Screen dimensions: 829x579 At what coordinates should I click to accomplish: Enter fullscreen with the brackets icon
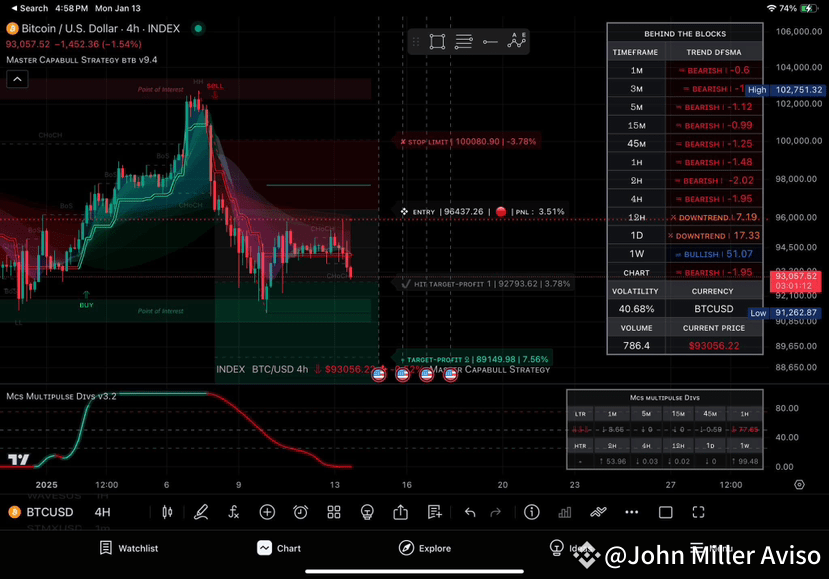[698, 512]
